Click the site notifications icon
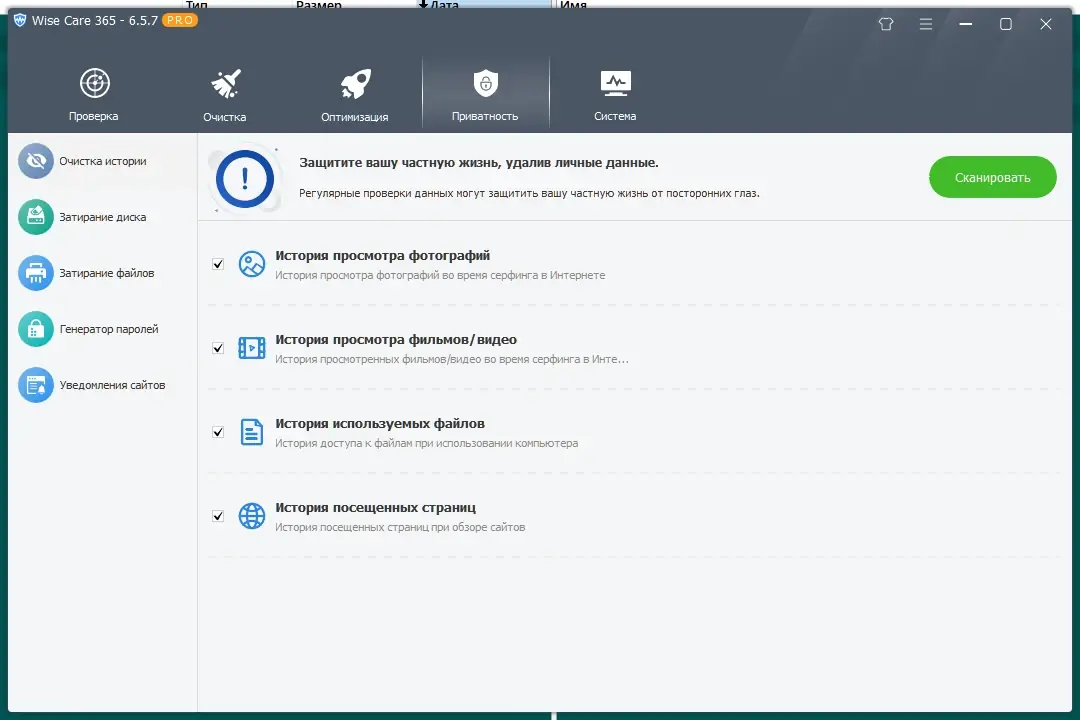The width and height of the screenshot is (1080, 720). [36, 385]
